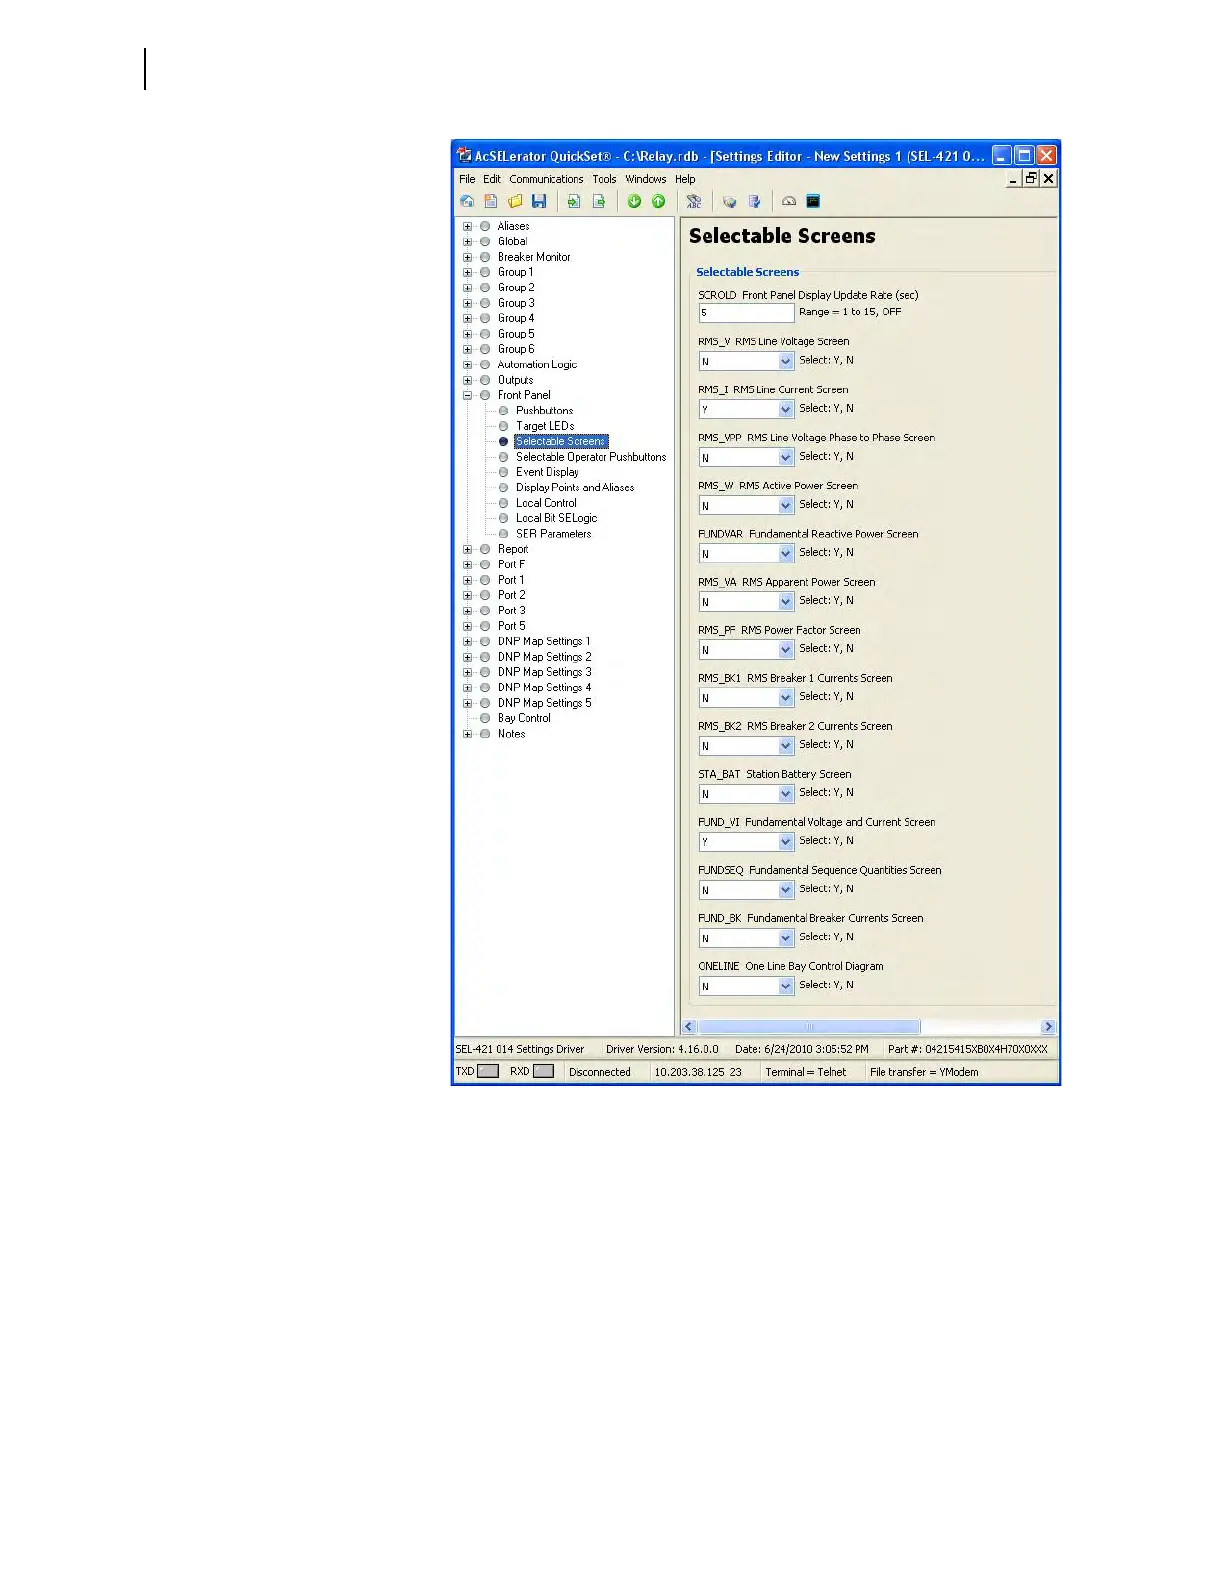Click the Home toolbar icon
The height and width of the screenshot is (1584, 1224).
tap(467, 201)
